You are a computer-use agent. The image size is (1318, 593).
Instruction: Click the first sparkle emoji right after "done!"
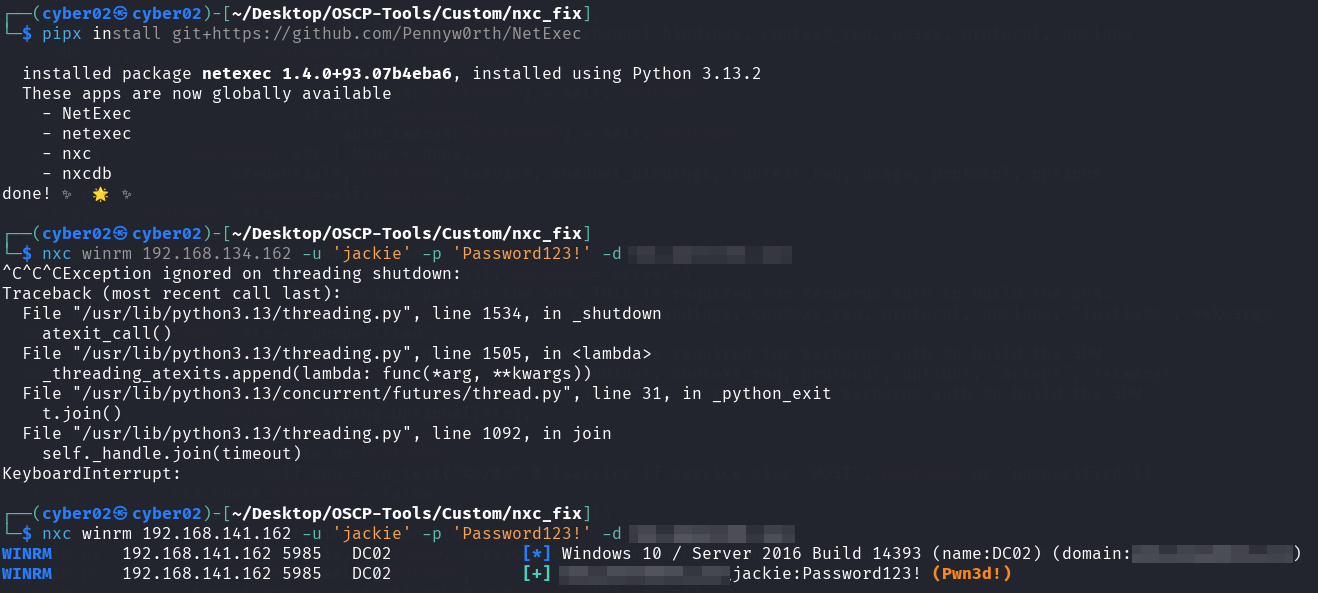coord(67,194)
